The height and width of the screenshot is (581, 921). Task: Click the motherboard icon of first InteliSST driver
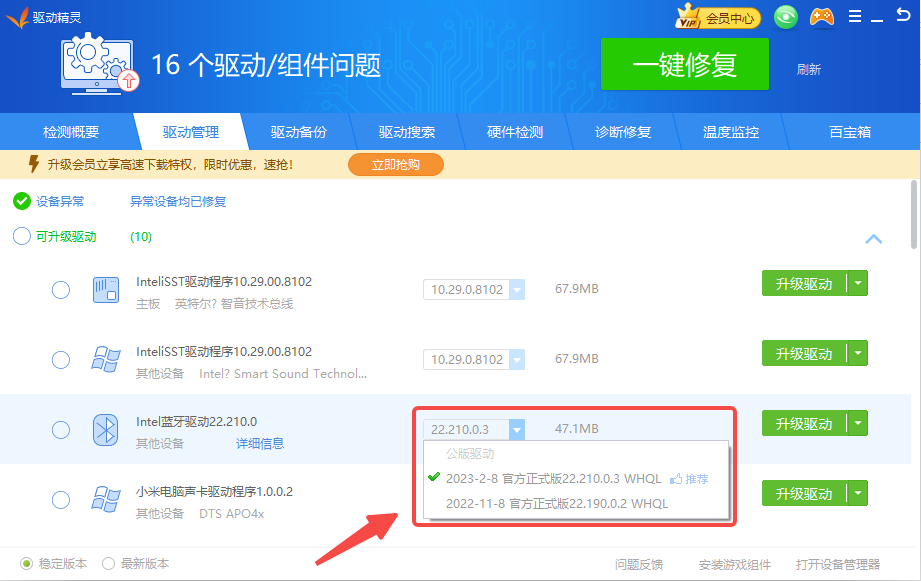[x=106, y=290]
